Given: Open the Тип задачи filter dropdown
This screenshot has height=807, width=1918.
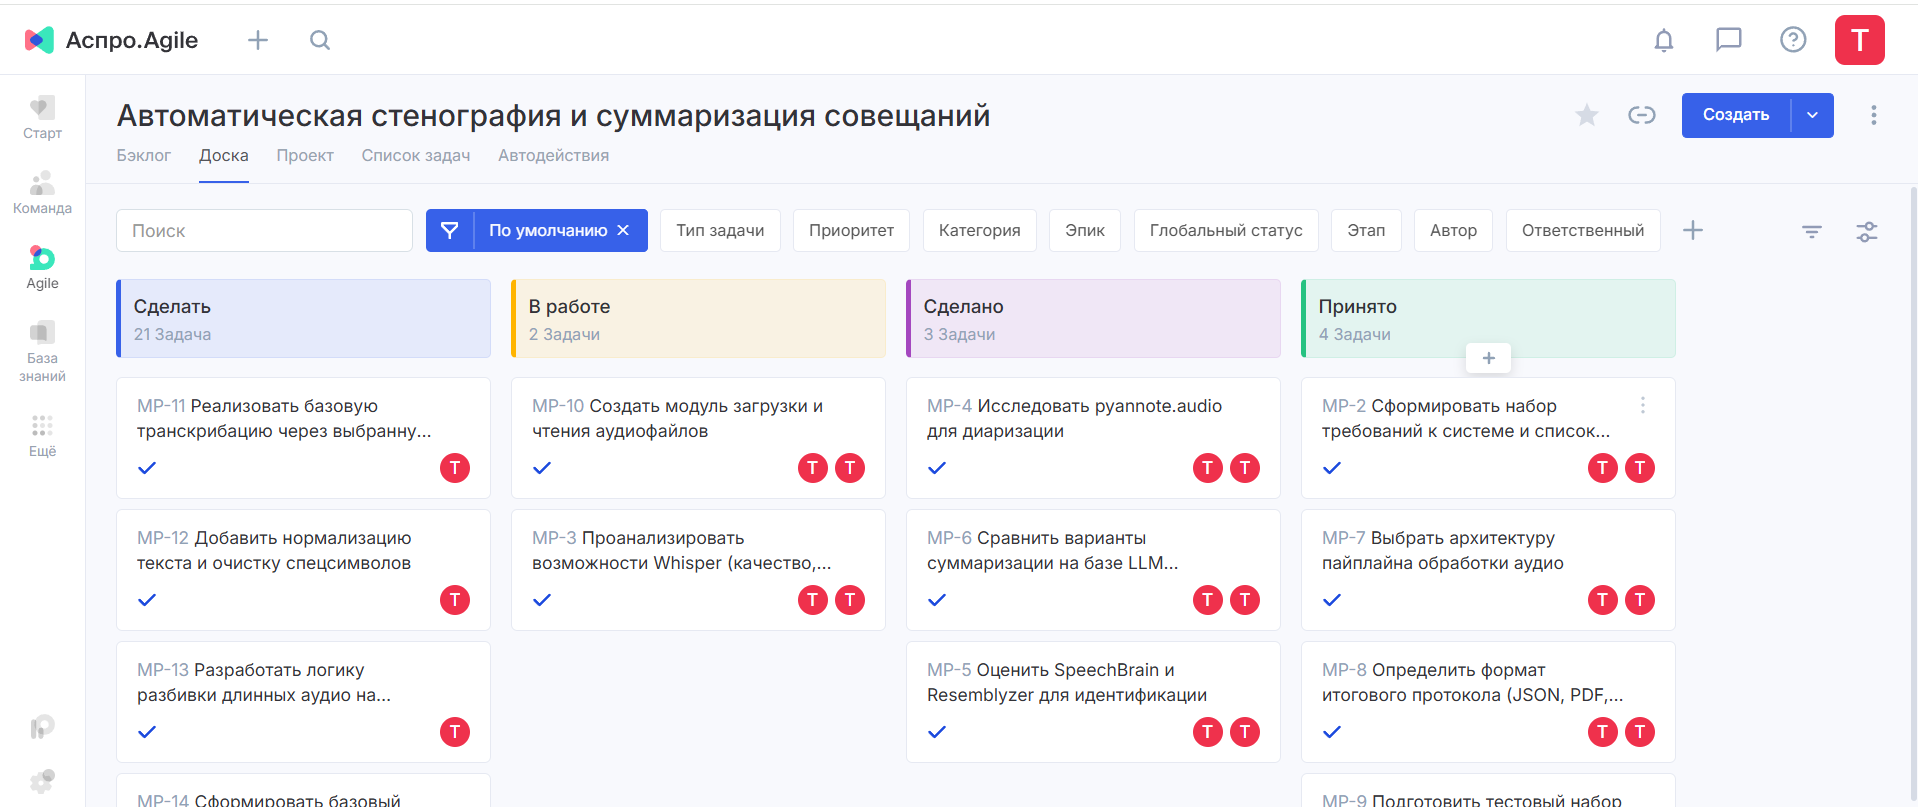Looking at the screenshot, I should [x=720, y=231].
